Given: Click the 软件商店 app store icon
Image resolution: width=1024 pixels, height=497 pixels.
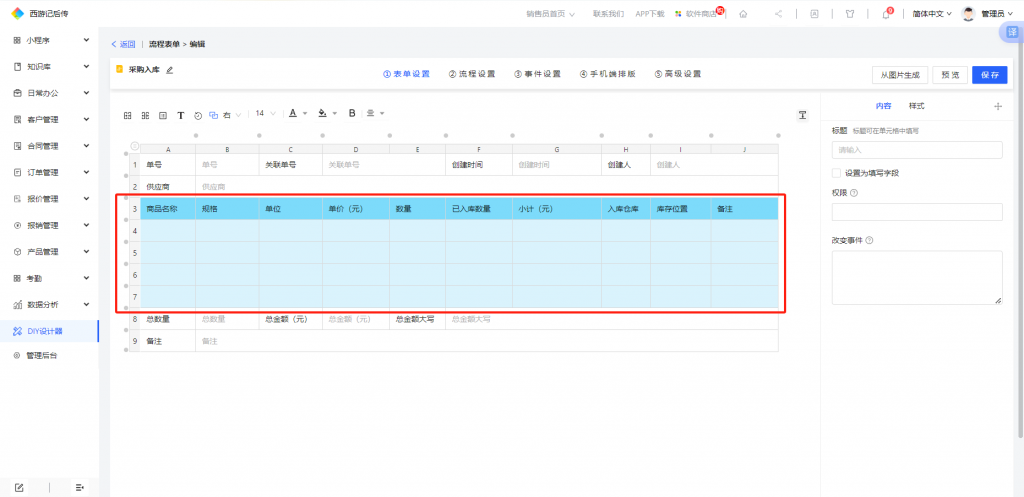Looking at the screenshot, I should [679, 14].
